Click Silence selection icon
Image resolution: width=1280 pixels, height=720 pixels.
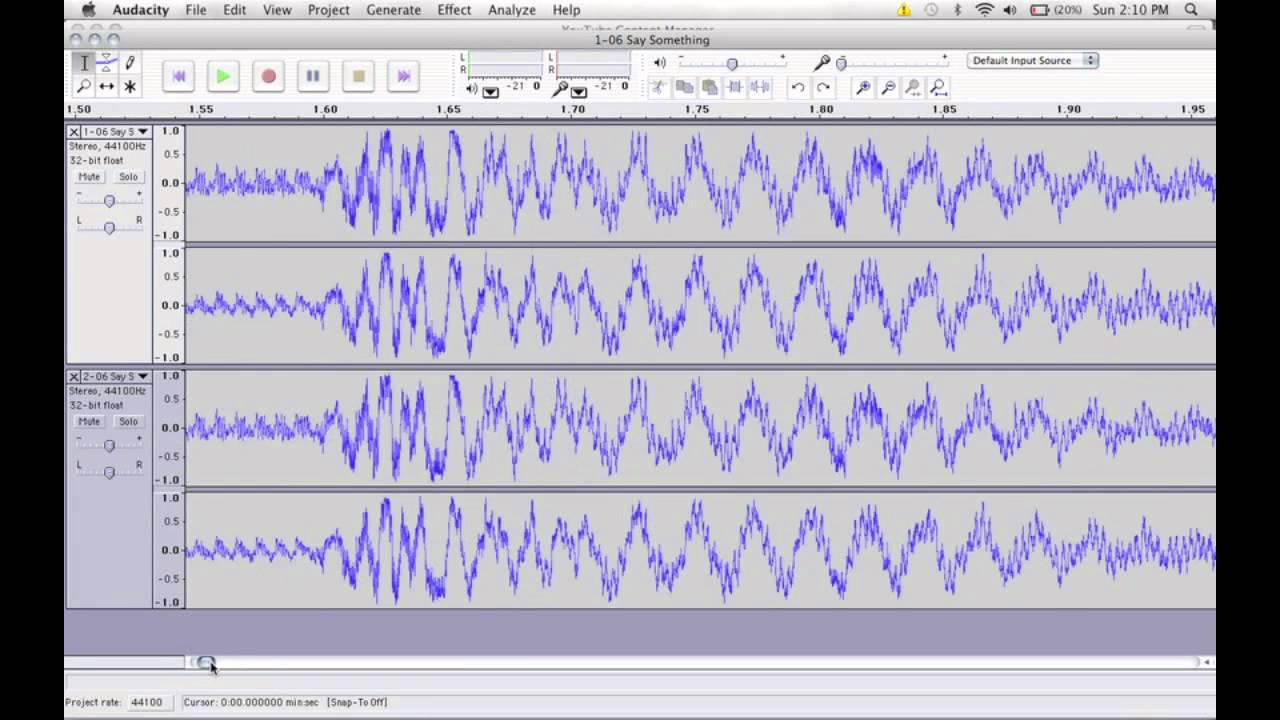(x=760, y=87)
